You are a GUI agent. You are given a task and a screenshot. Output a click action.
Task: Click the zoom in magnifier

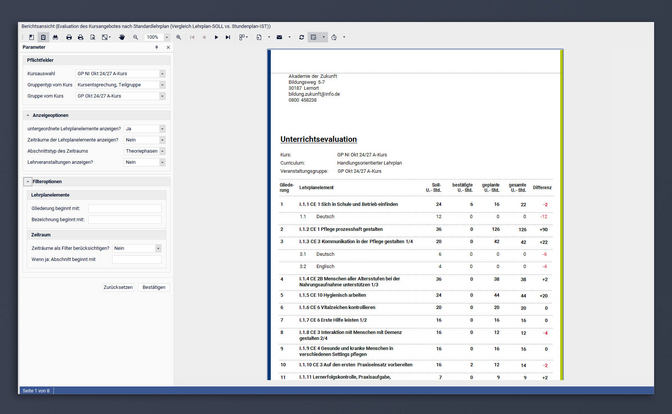[x=179, y=36]
